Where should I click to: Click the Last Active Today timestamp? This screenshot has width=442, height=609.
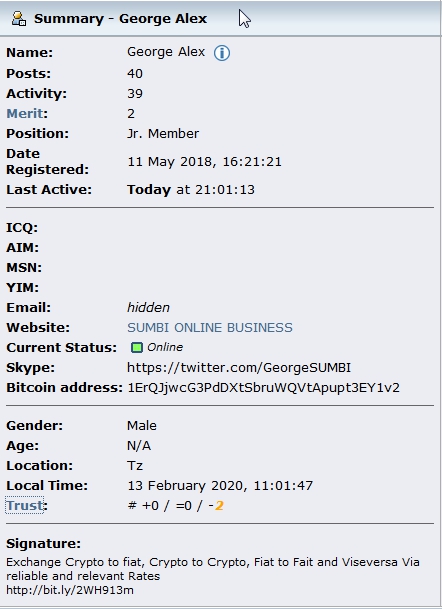coord(191,190)
